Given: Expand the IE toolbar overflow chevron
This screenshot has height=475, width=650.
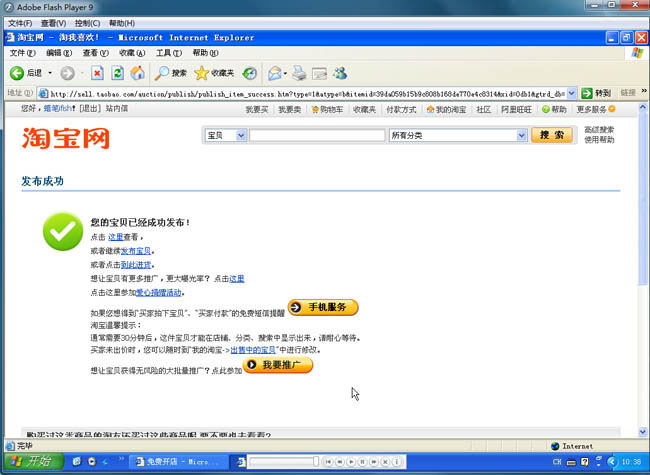Looking at the screenshot, I should tap(644, 91).
